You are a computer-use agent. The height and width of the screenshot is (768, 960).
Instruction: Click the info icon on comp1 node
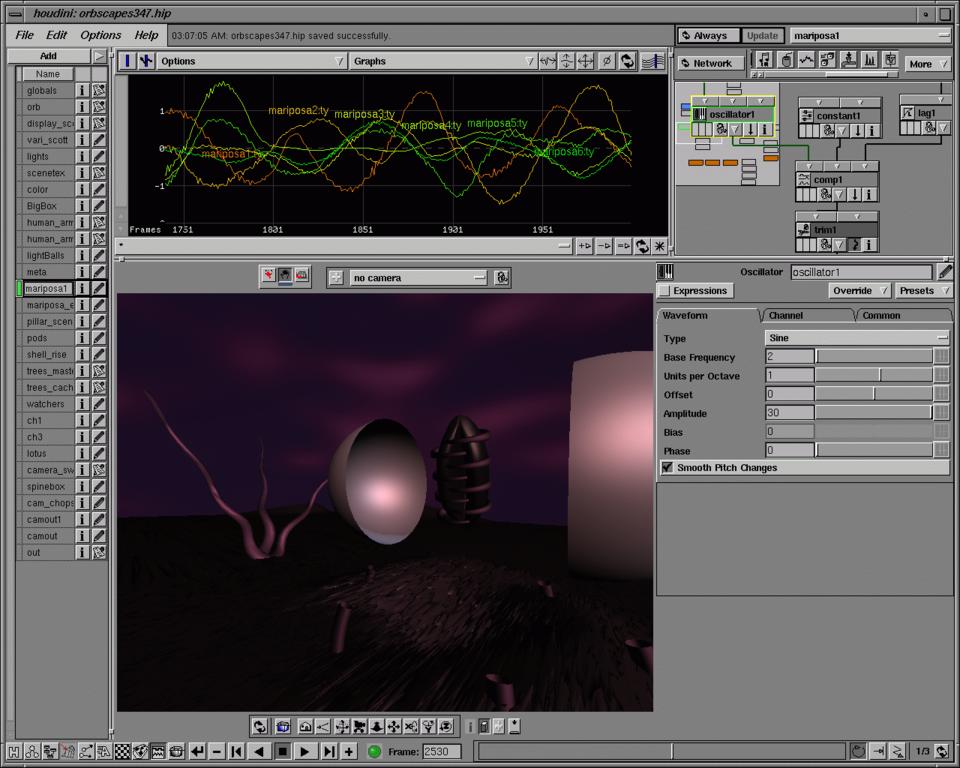[x=870, y=194]
